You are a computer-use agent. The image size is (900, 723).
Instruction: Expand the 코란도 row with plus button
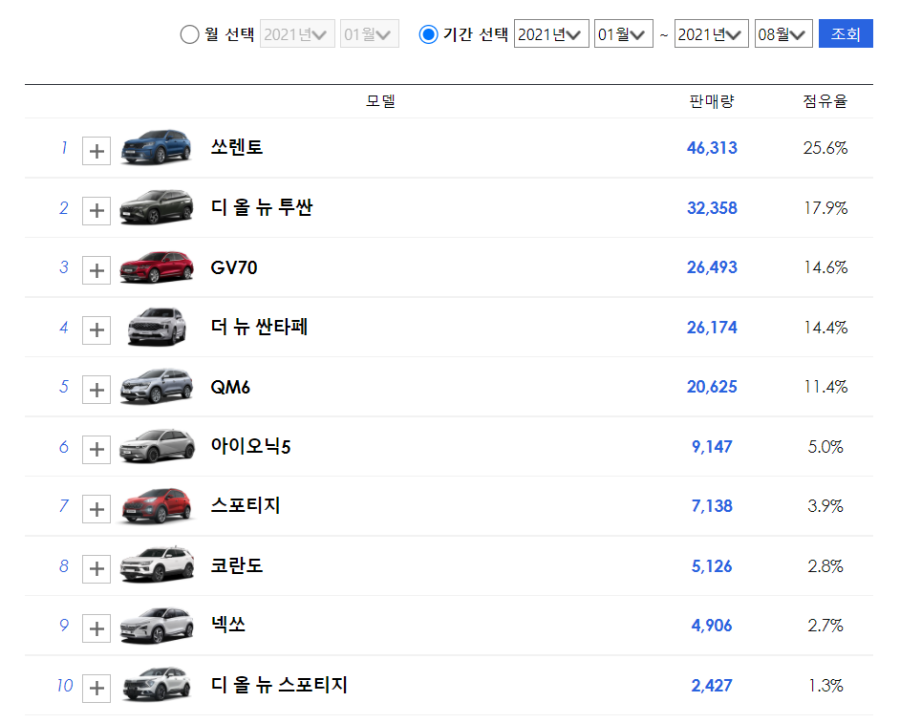click(96, 569)
